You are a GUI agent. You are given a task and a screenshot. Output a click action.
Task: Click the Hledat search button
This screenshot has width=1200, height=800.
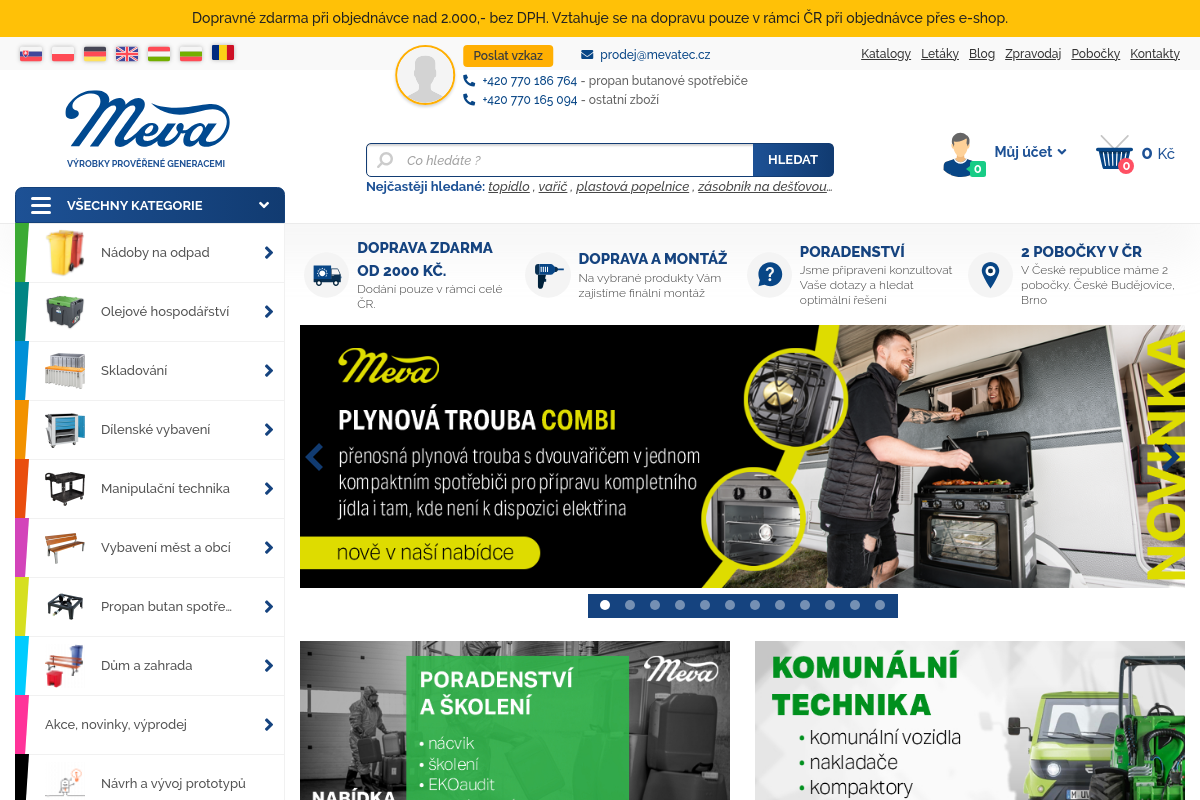(x=793, y=160)
